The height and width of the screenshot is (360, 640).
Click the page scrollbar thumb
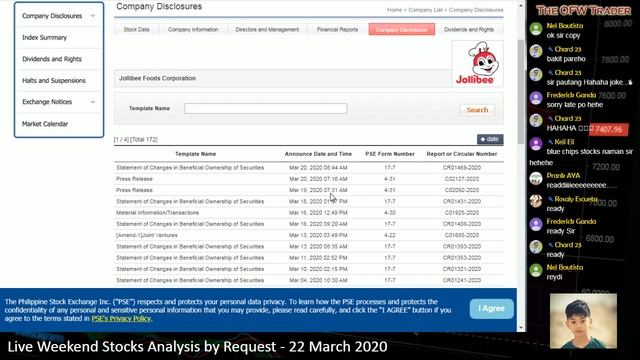[521, 92]
